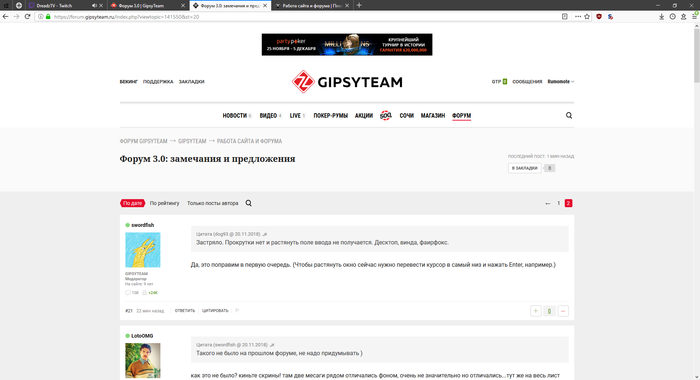Open the Rumomote user dropdown
The image size is (700, 380).
point(561,82)
